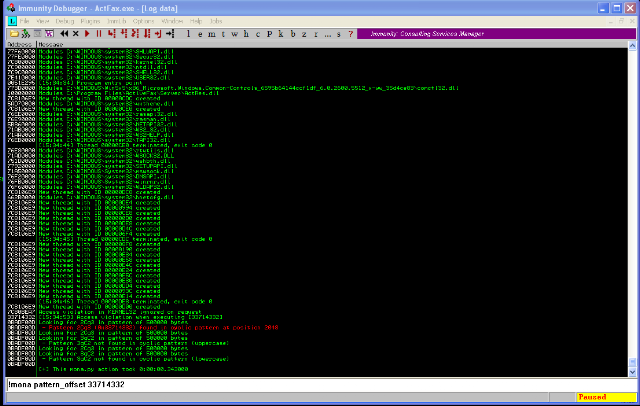
Task: Open a file with the folder icon
Action: [14, 34]
